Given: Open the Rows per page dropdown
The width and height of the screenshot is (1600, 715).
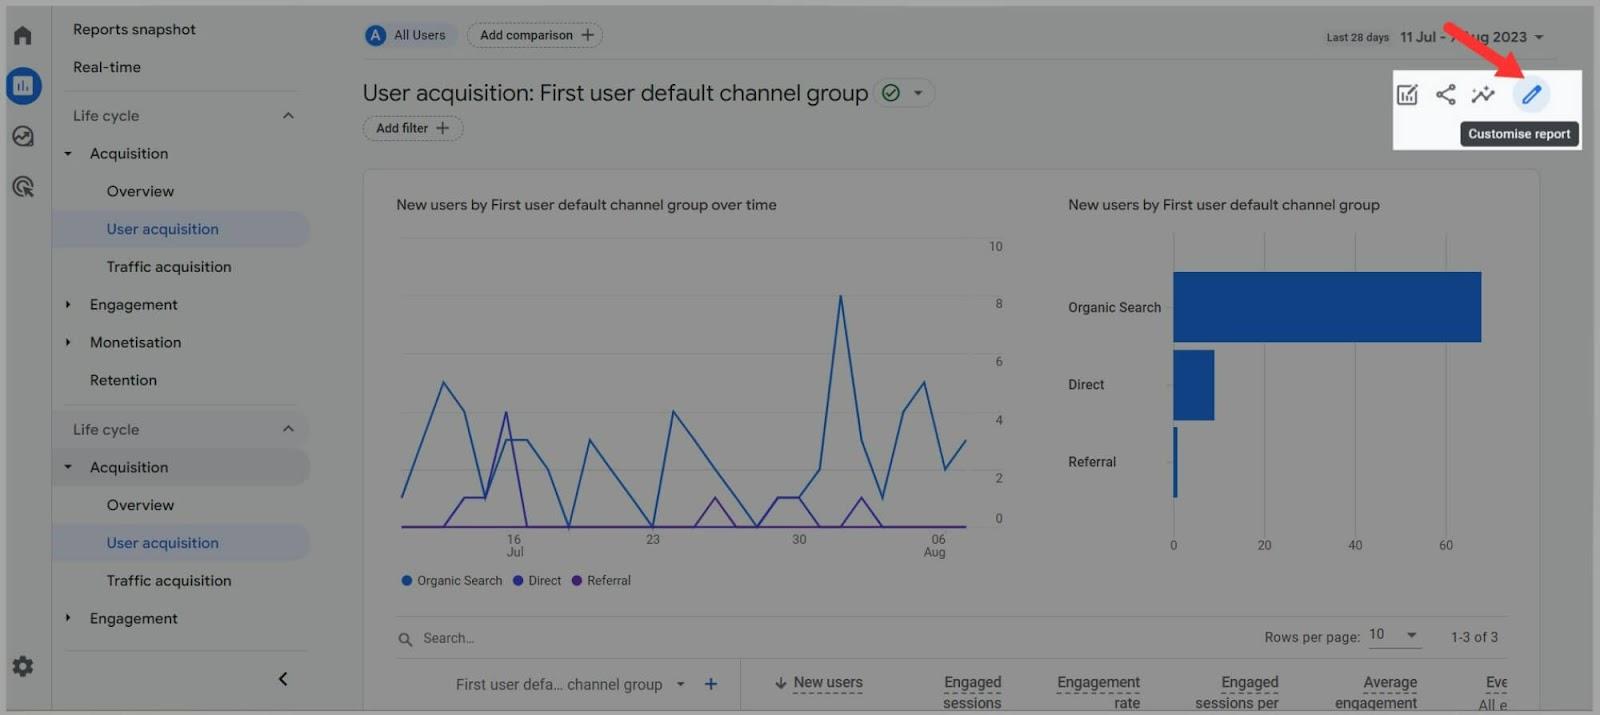Looking at the screenshot, I should 1394,635.
